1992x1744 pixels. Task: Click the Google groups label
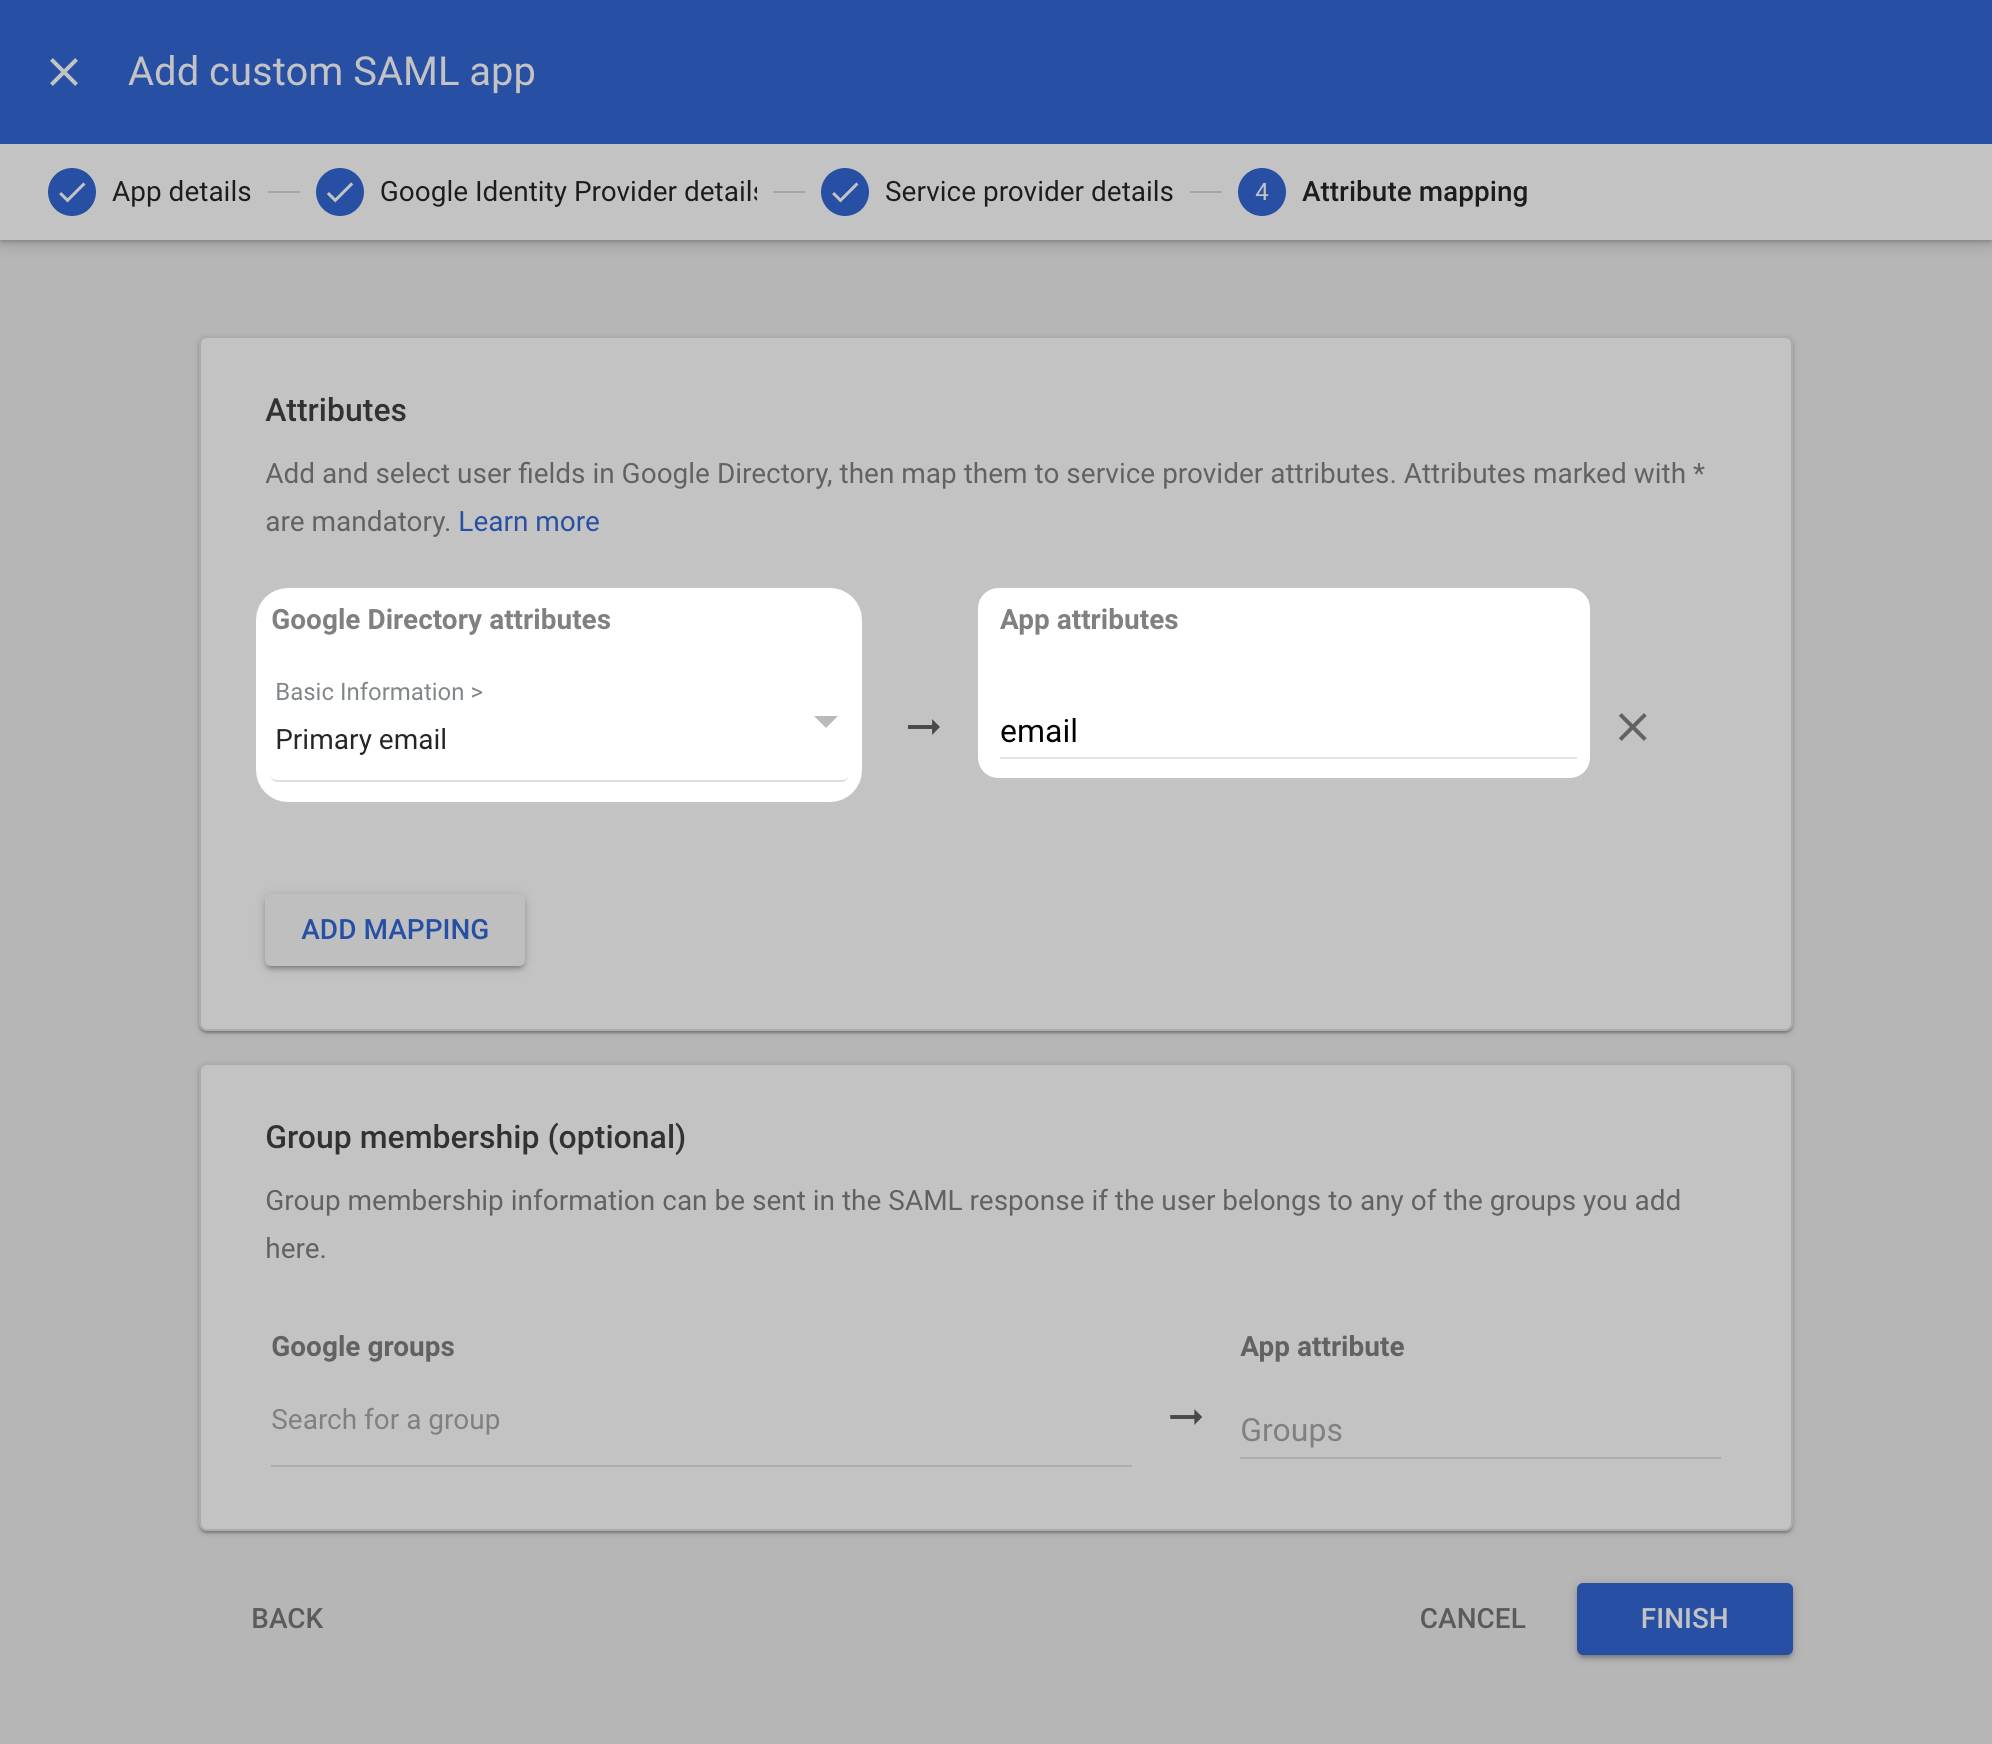(x=363, y=1347)
